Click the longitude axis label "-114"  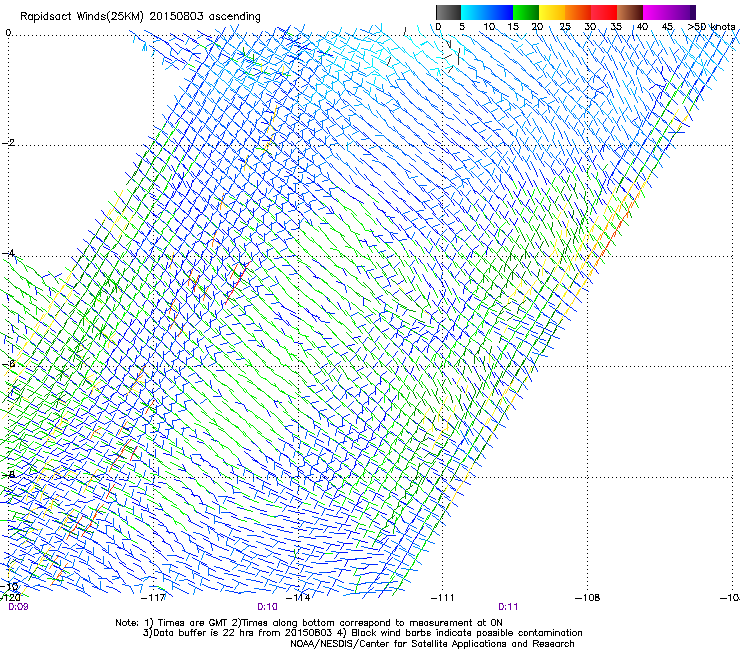coord(299,598)
